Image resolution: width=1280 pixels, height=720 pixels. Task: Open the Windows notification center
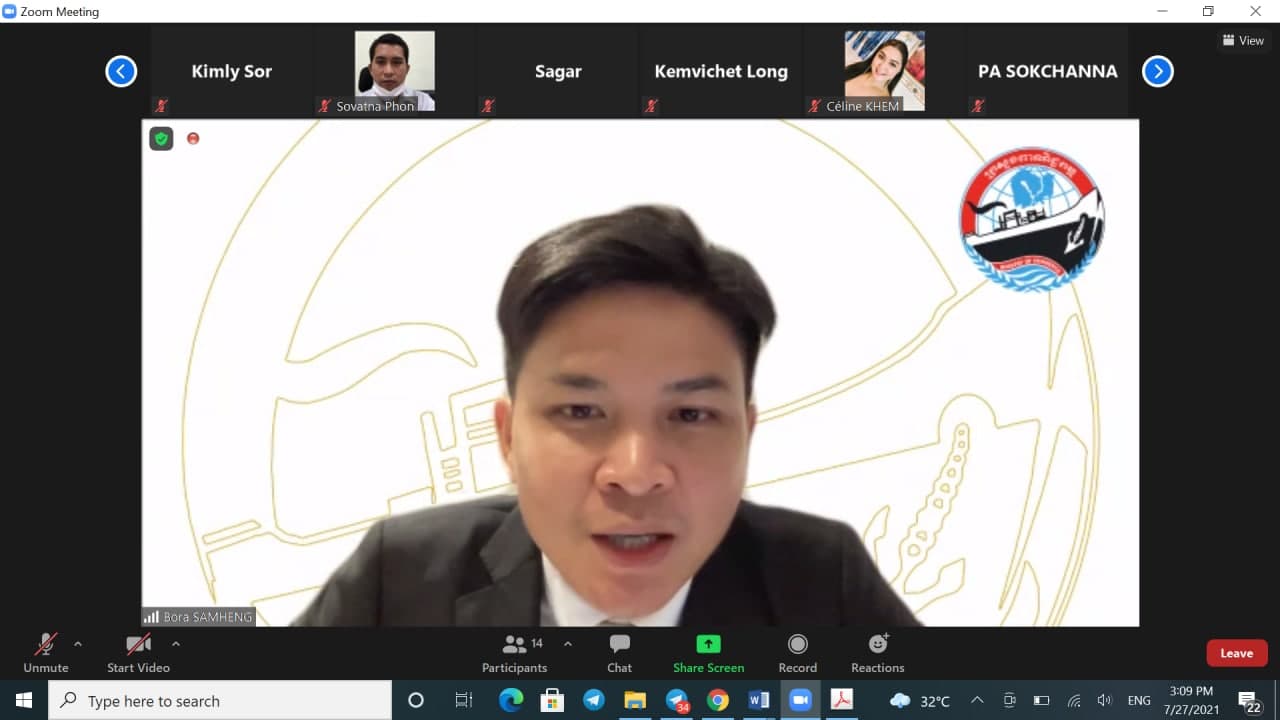pos(1250,700)
